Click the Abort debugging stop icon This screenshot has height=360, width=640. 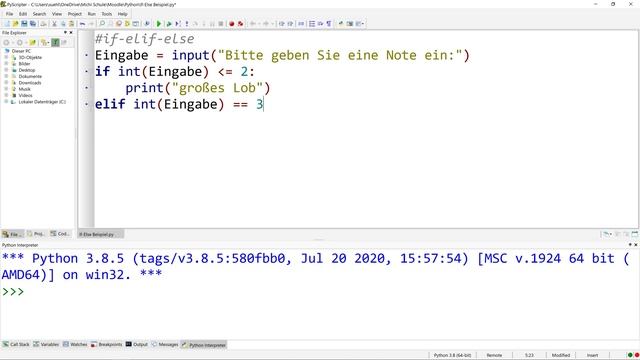pos(221,24)
